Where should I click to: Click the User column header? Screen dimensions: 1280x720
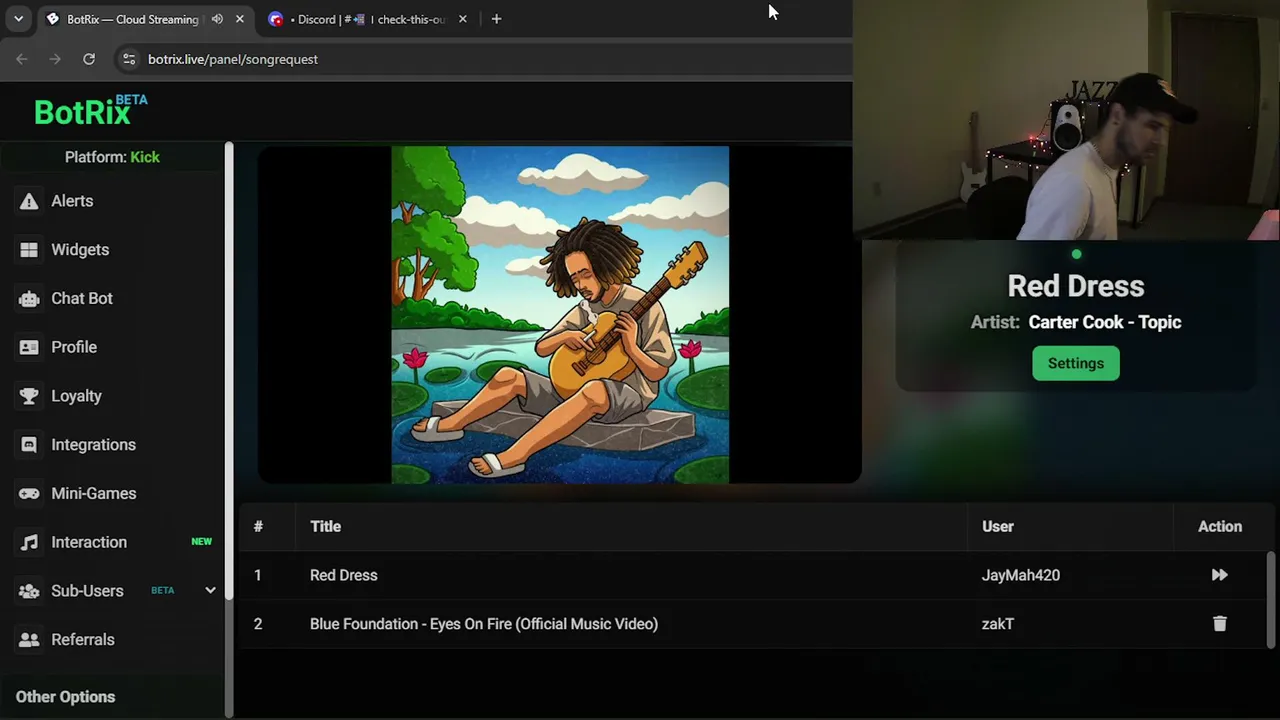click(998, 527)
